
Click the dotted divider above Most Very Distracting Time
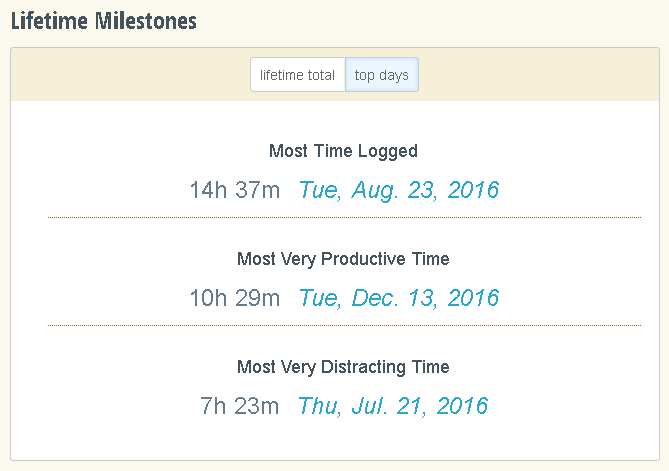point(344,326)
